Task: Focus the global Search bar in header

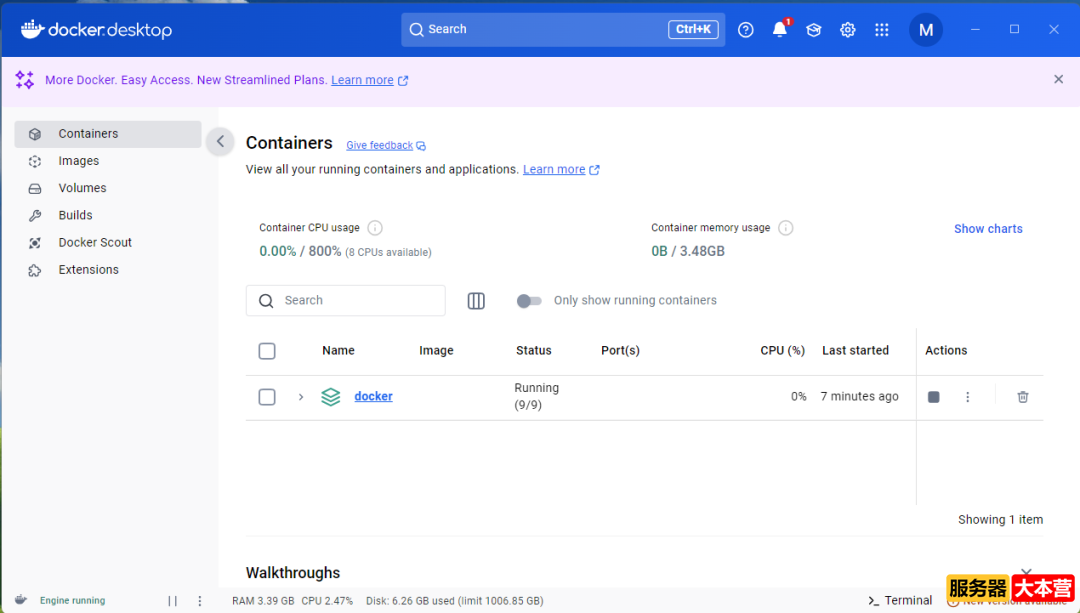Action: [x=563, y=30]
